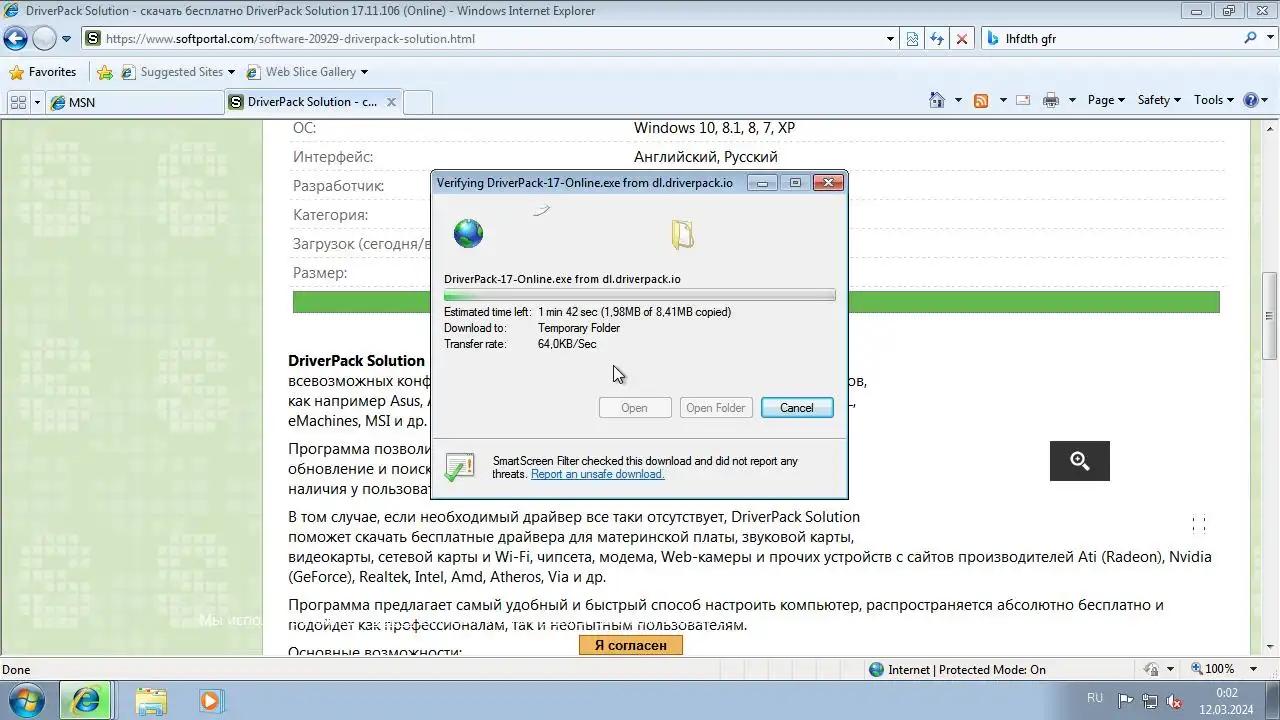The image size is (1280, 720).
Task: Click the RU language indicator
Action: [1095, 698]
